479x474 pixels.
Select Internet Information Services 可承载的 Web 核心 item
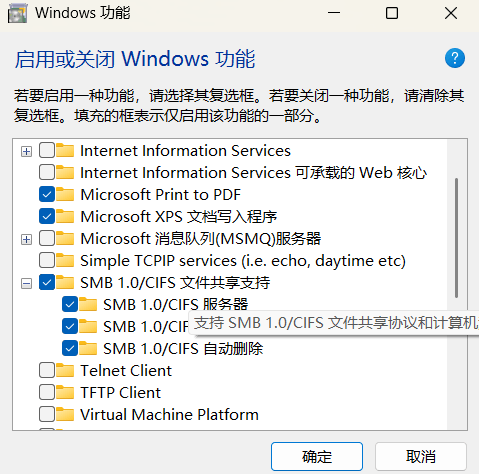pos(253,173)
